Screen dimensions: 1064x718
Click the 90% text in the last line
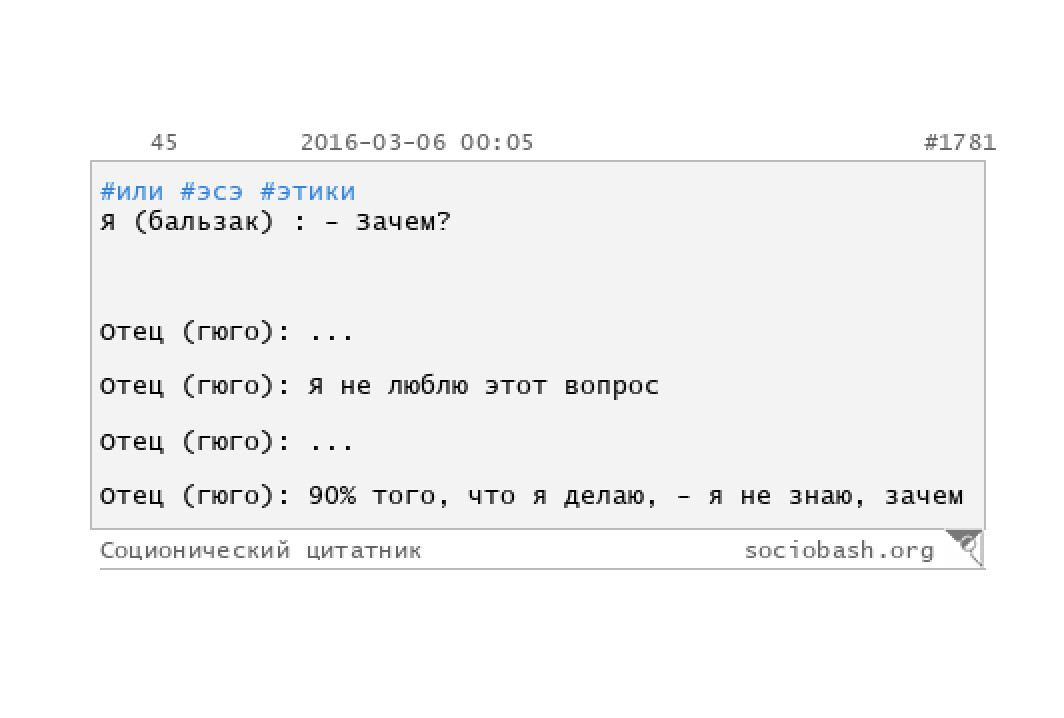coord(332,495)
